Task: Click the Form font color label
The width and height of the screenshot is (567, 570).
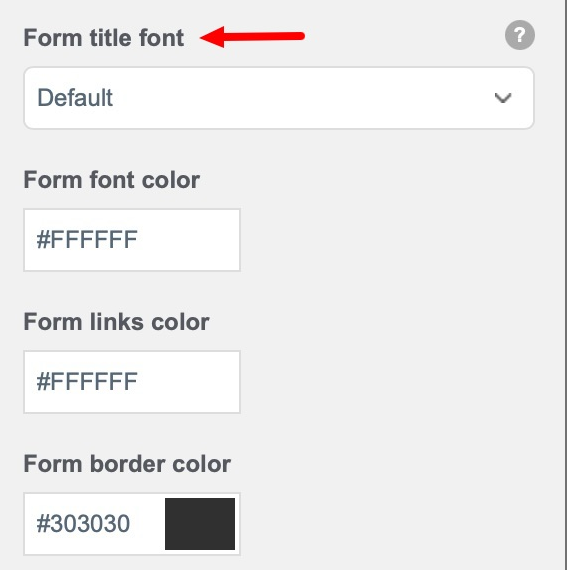Action: (x=112, y=180)
